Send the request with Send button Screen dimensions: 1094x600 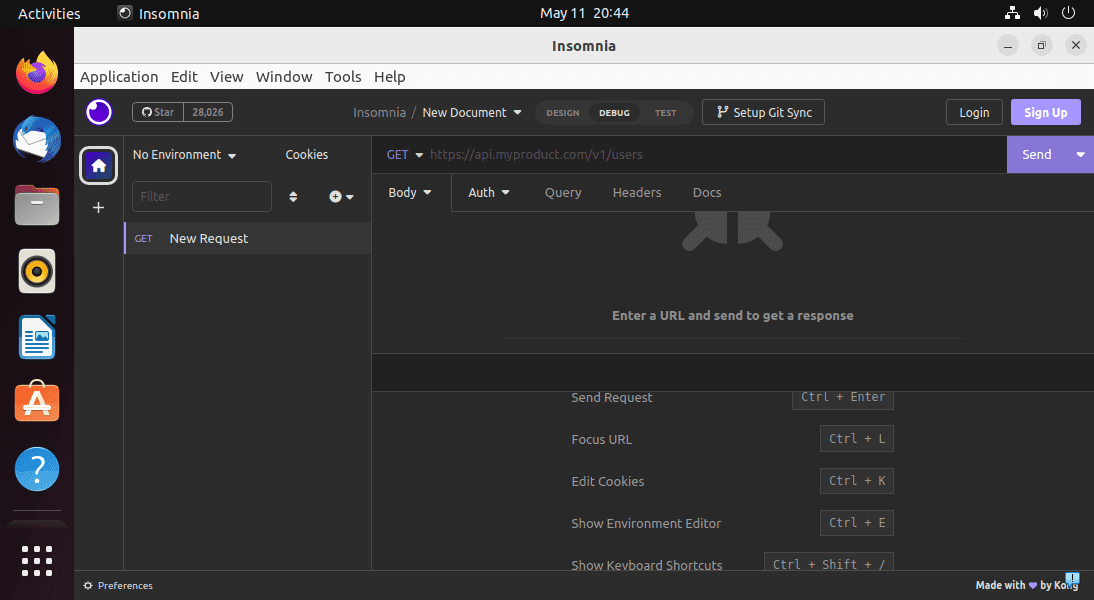(x=1036, y=154)
